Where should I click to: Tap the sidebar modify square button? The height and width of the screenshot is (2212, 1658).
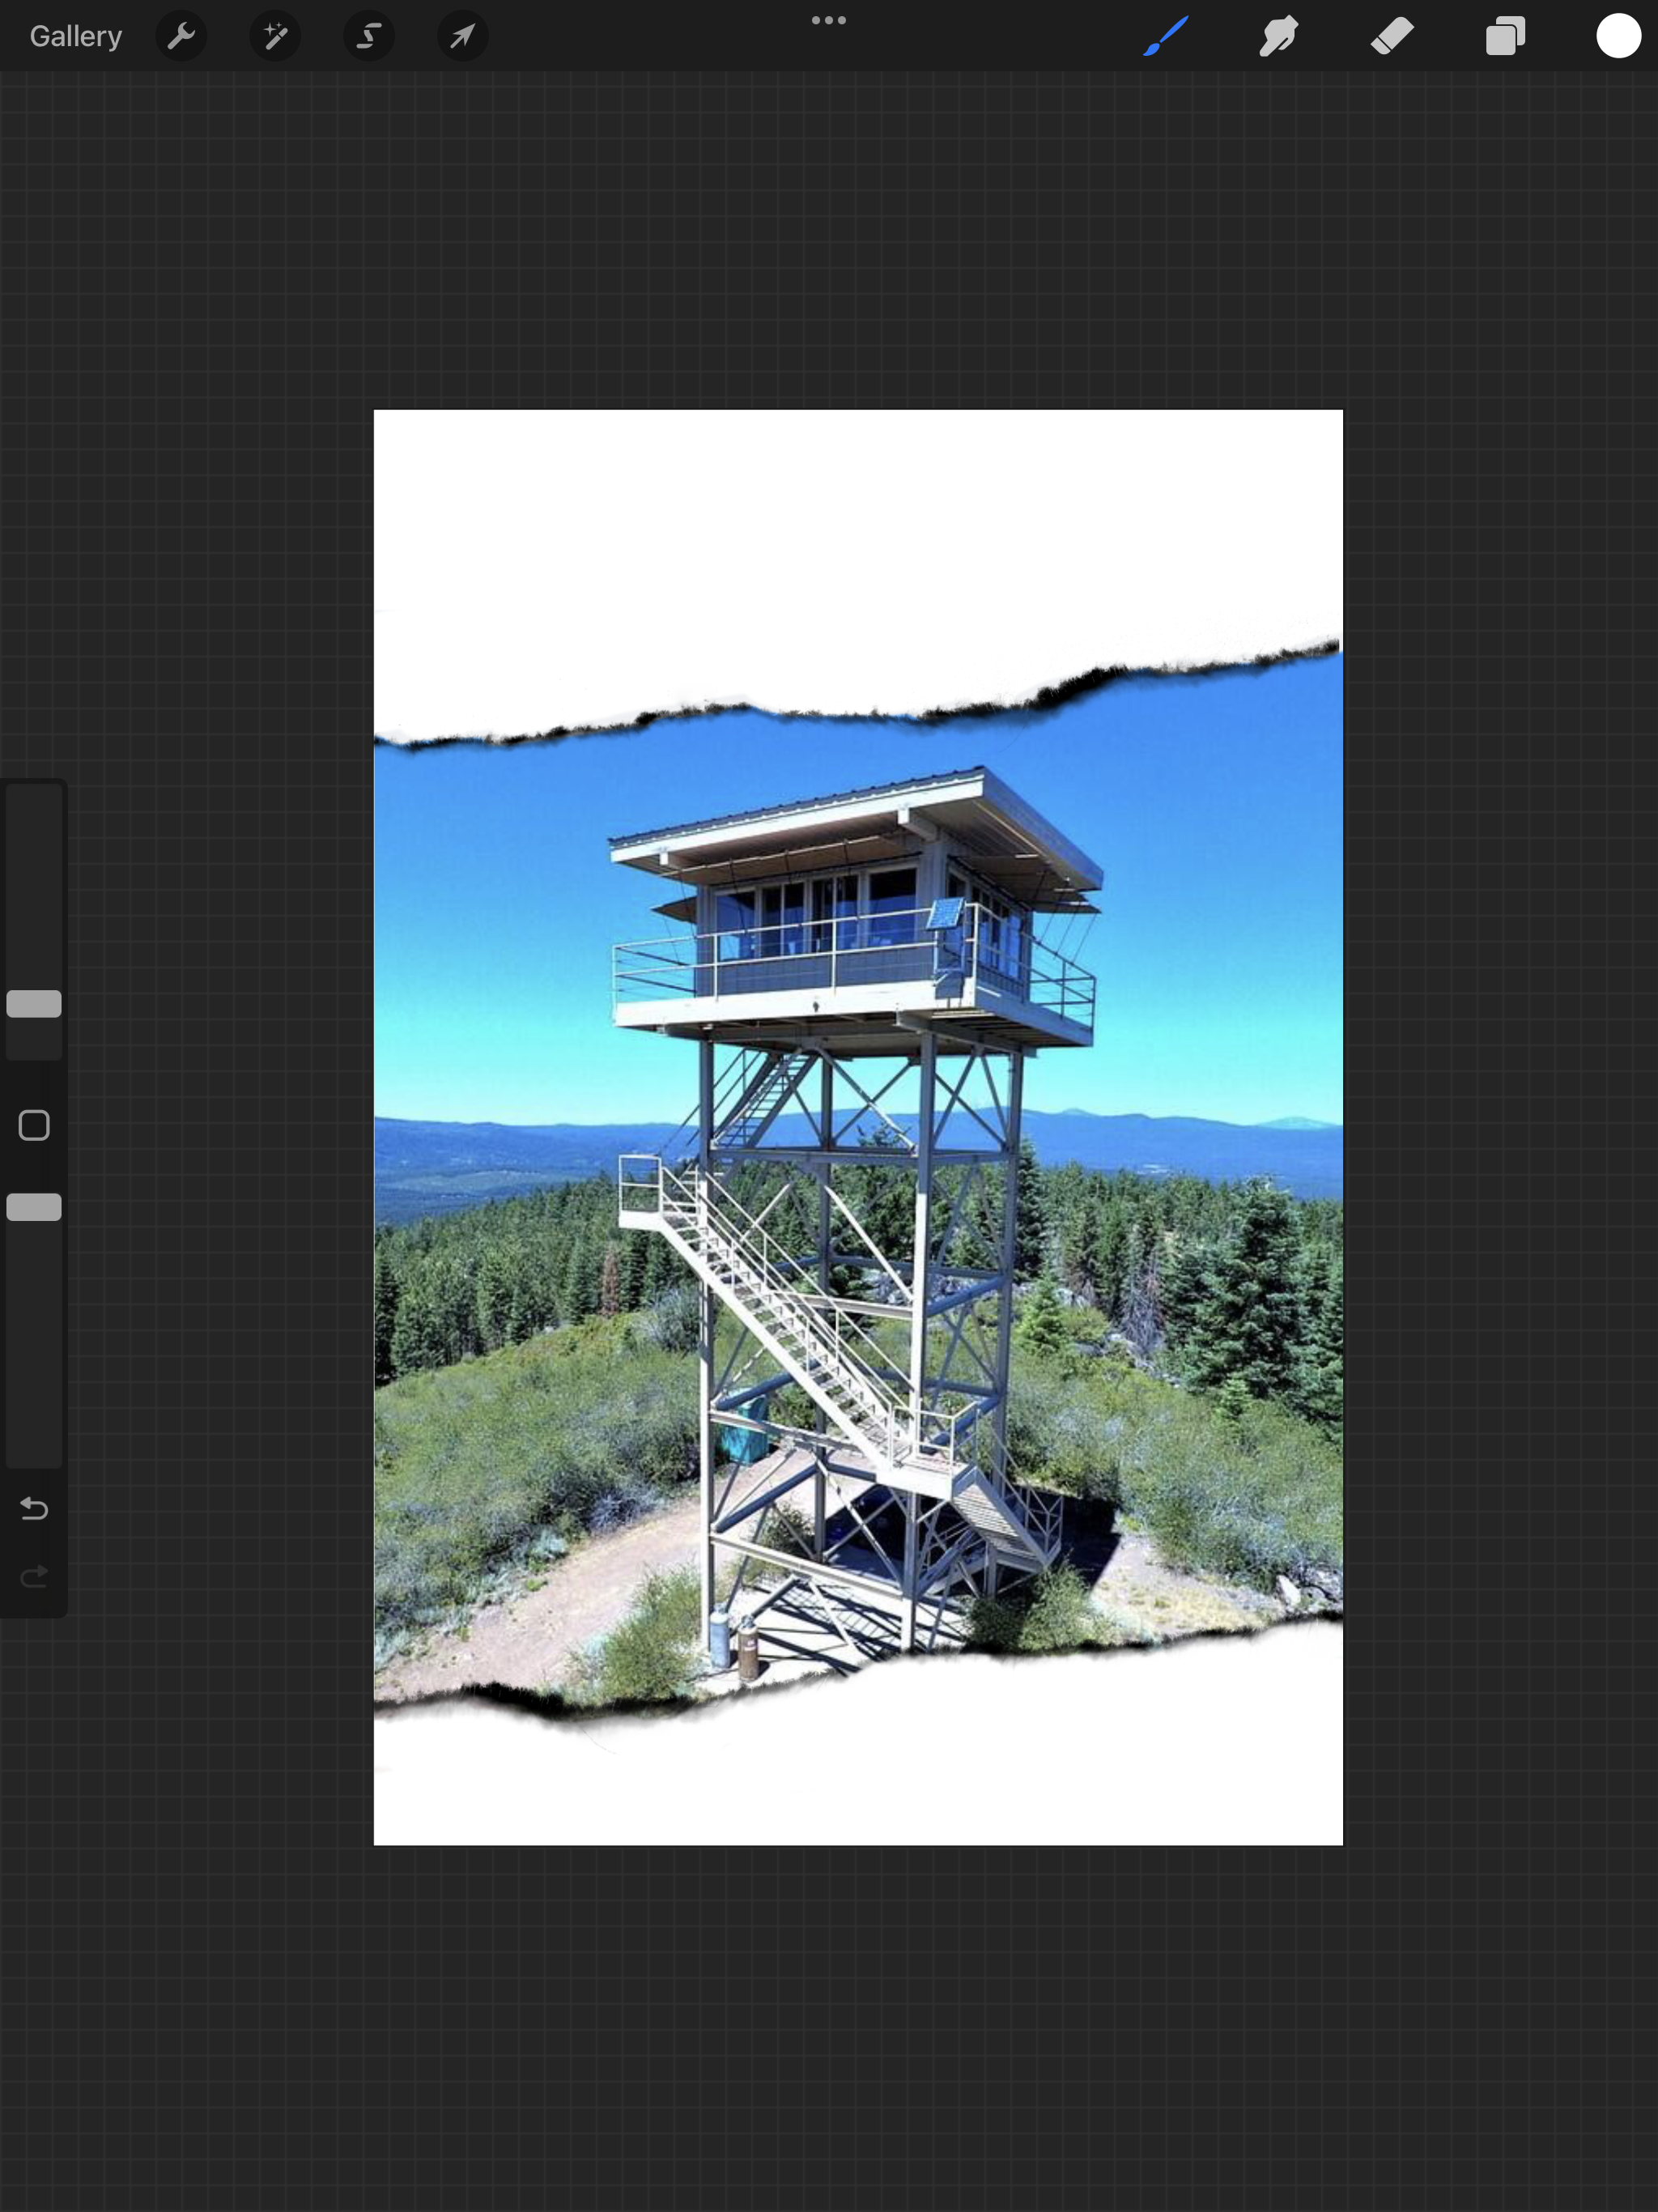pos(34,1125)
